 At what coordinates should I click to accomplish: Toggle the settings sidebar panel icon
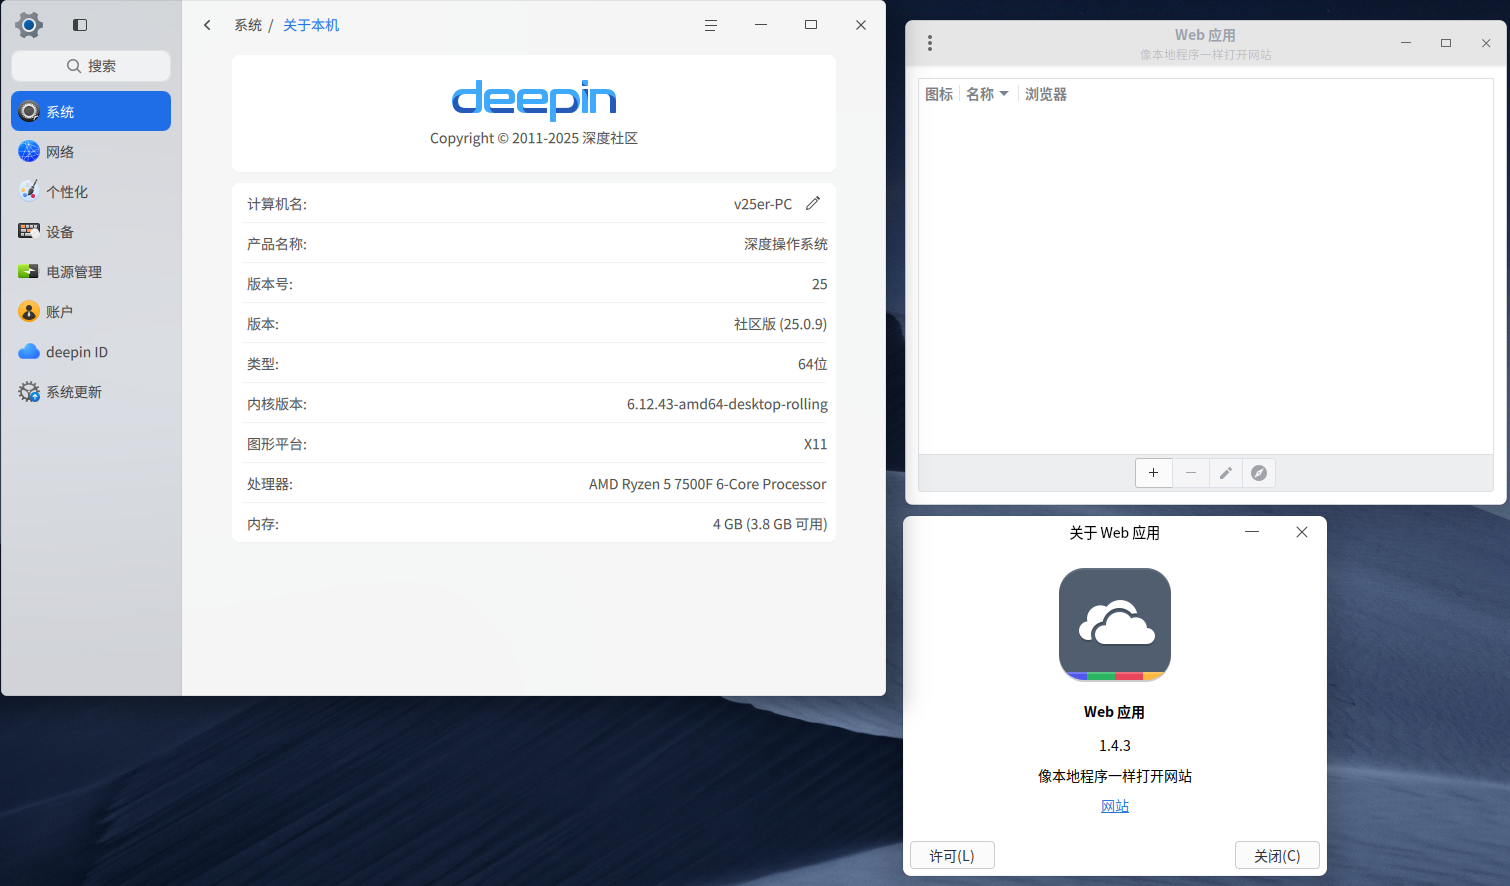point(80,25)
